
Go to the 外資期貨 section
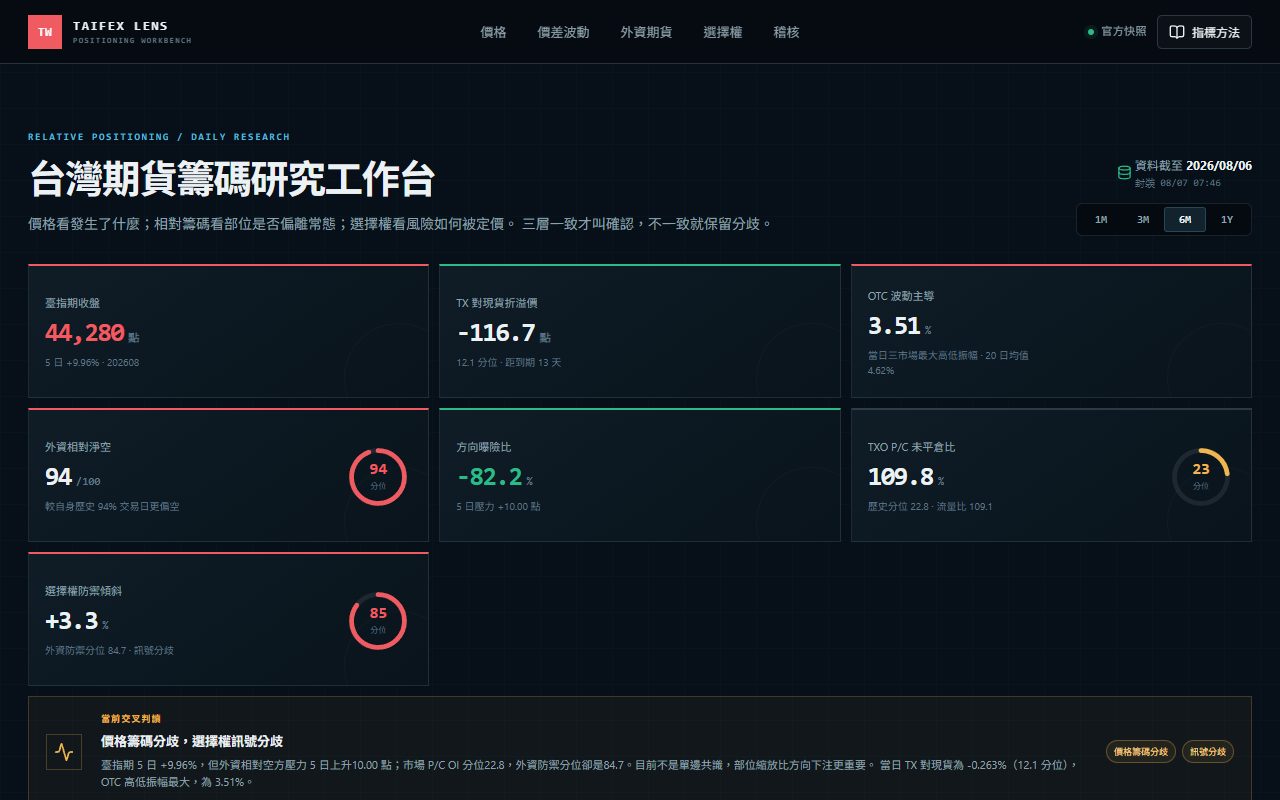(x=646, y=32)
